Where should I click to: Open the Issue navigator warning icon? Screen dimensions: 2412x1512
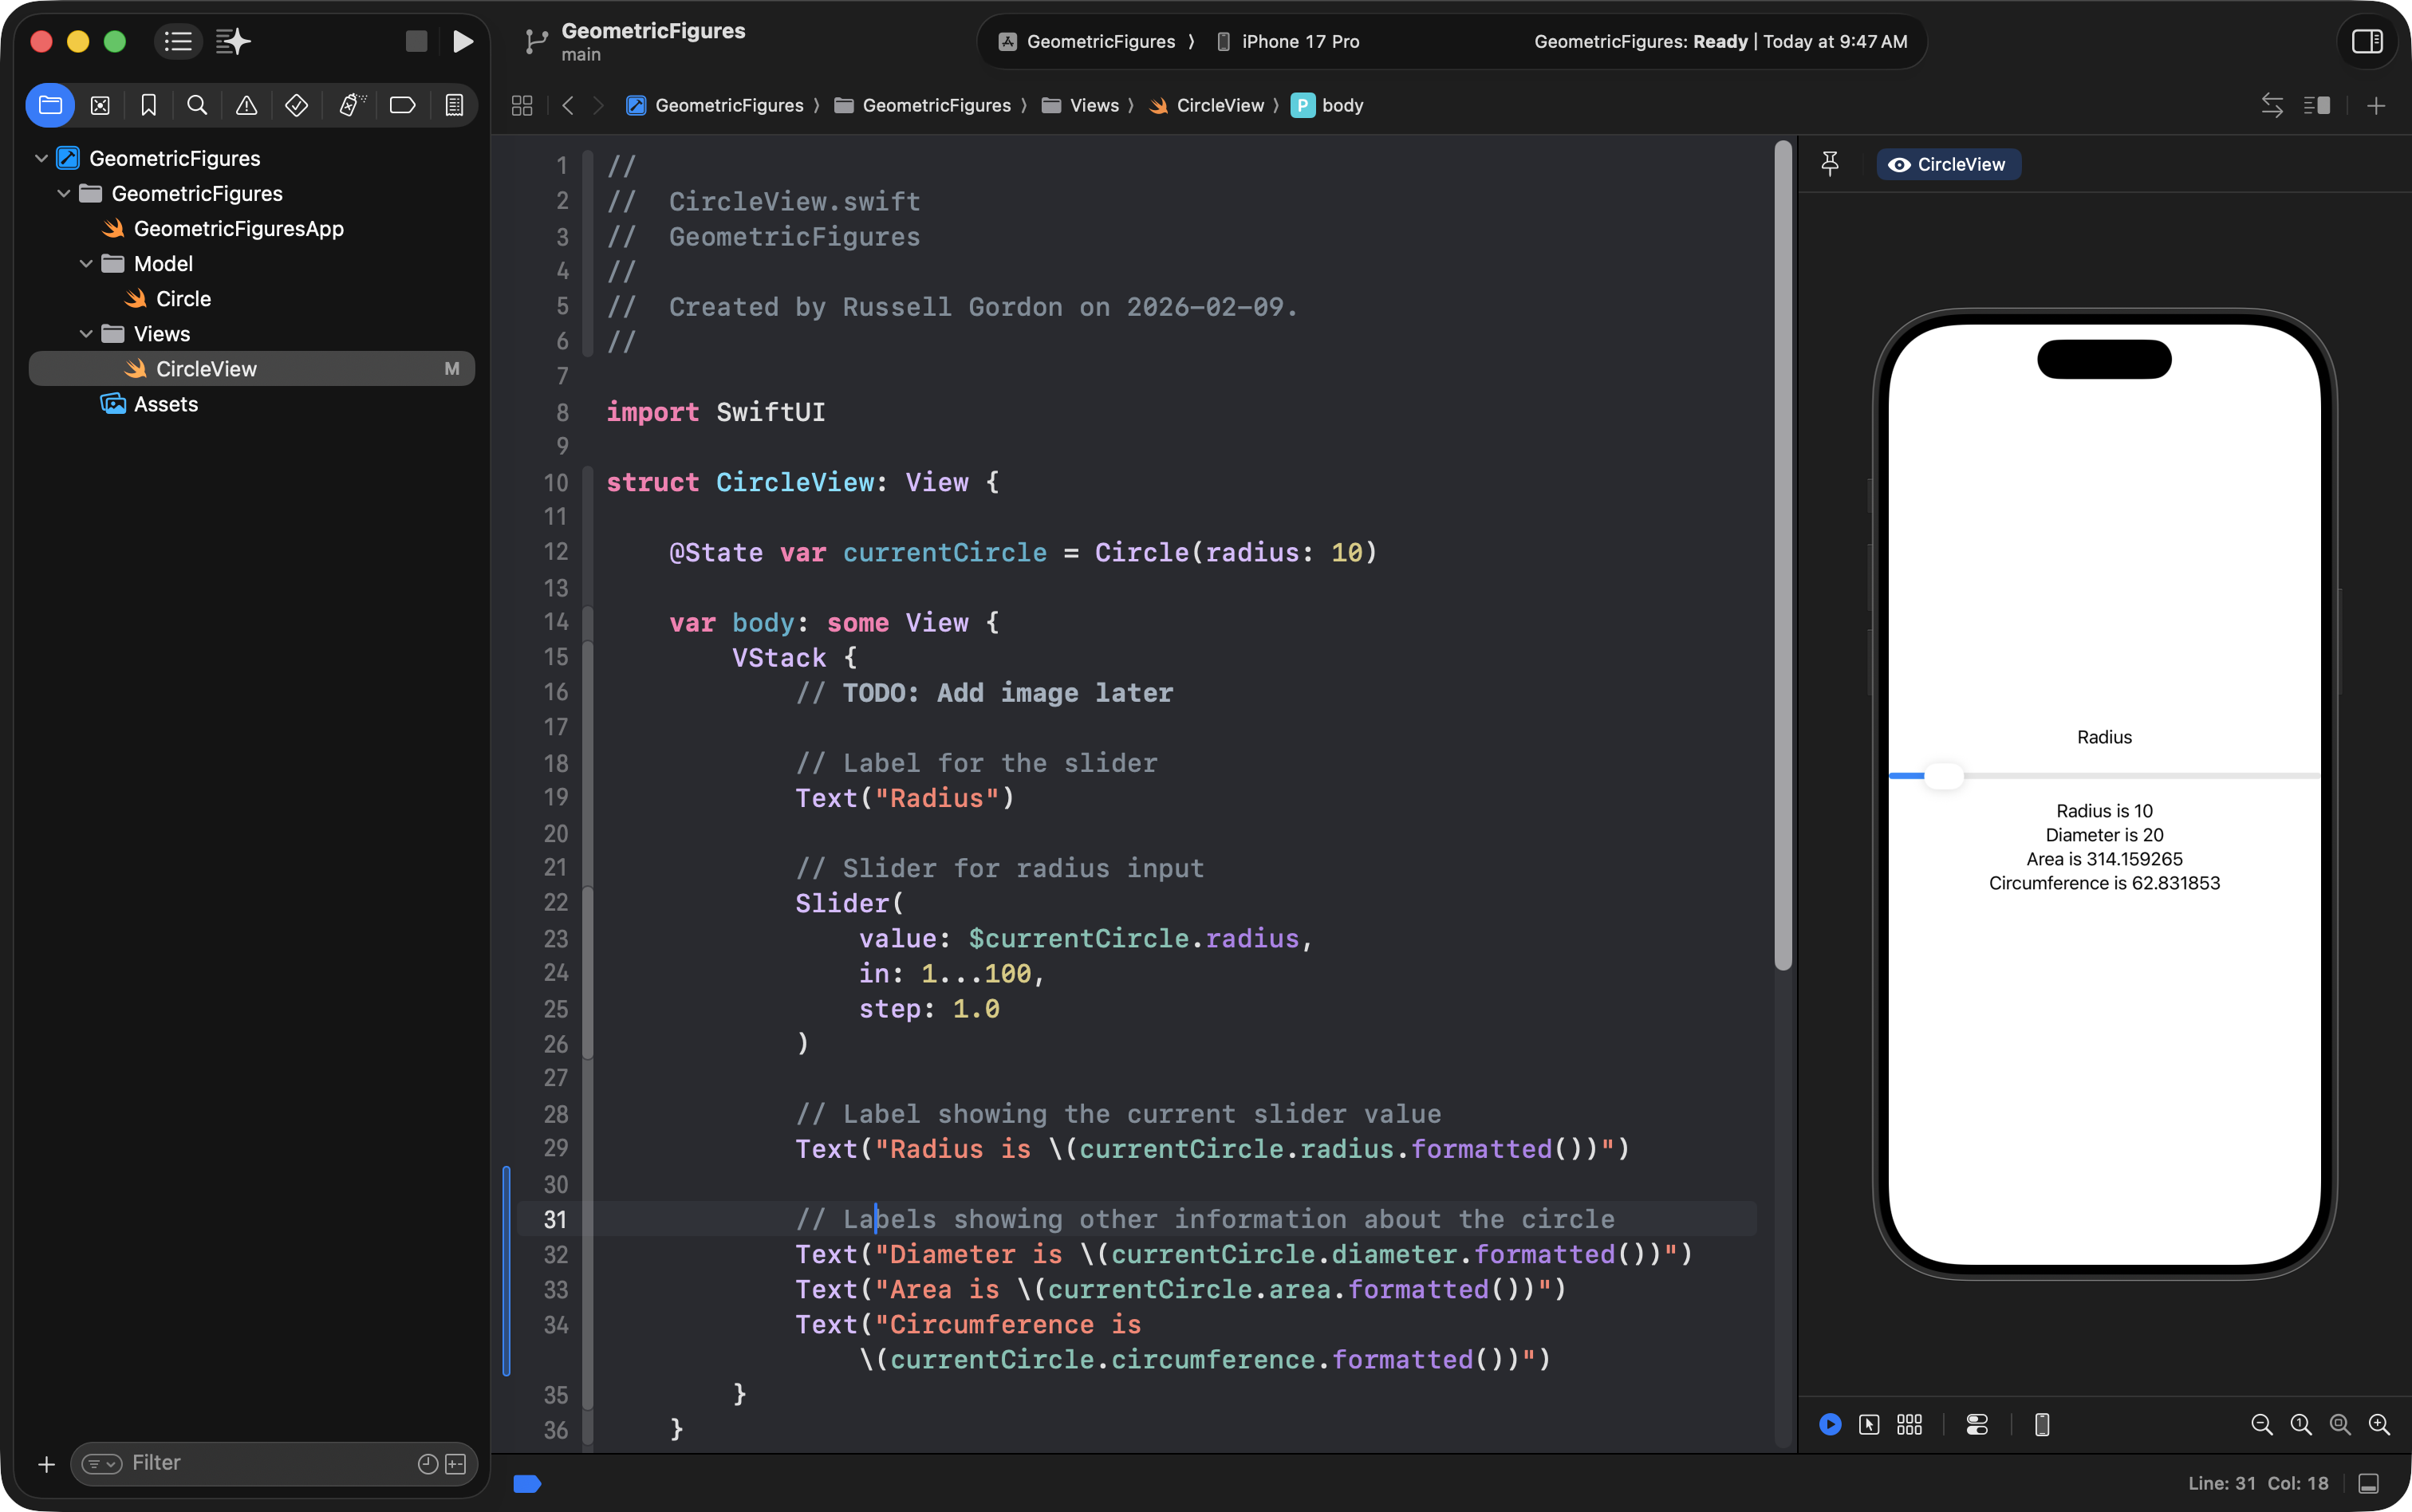(246, 105)
